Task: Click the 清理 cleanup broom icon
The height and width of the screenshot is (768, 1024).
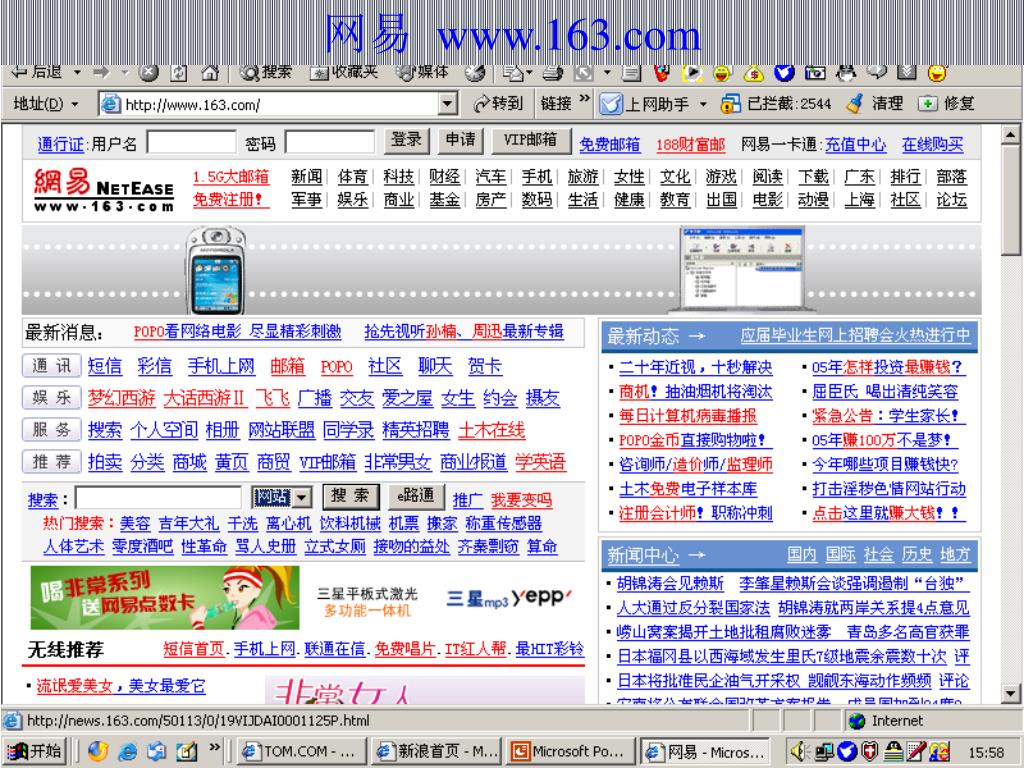Action: tap(855, 104)
